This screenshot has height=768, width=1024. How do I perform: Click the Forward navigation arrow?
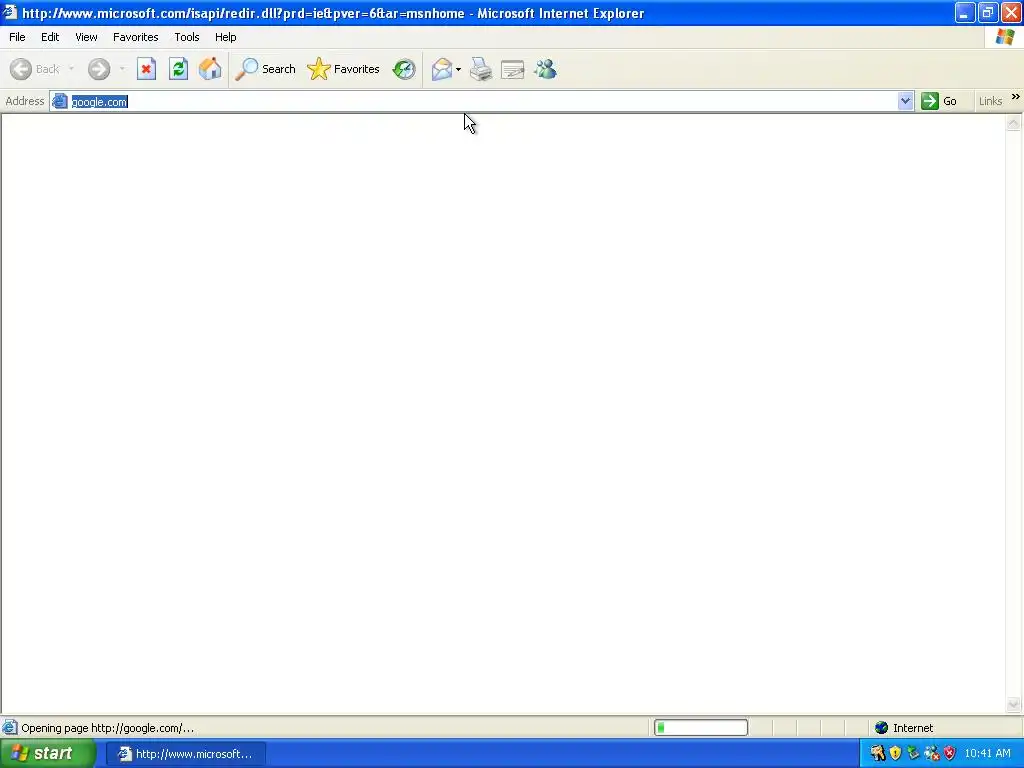click(x=99, y=69)
